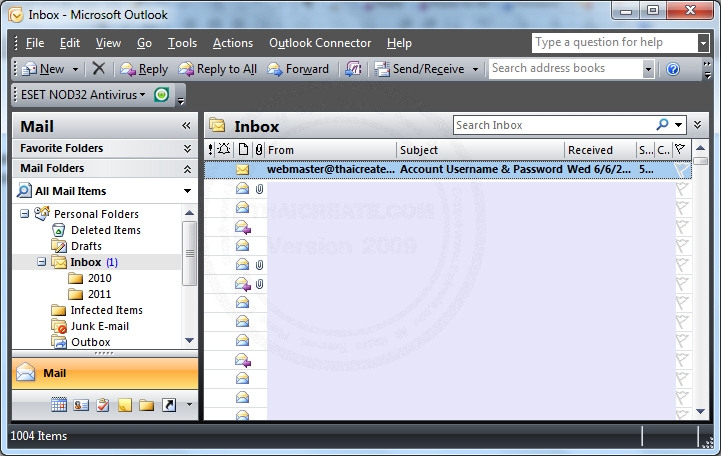The width and height of the screenshot is (721, 456).
Task: Click Type a question for help box
Action: (615, 42)
